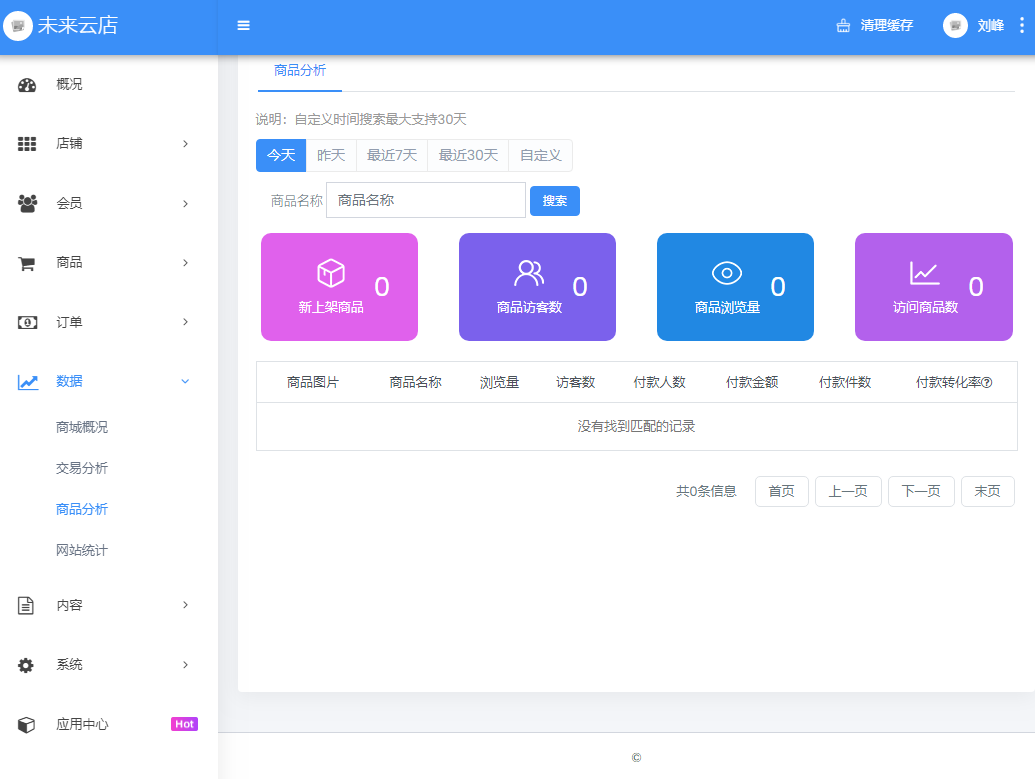Go to 下一页 in pagination
Viewport: 1035px width, 779px height.
(x=921, y=491)
